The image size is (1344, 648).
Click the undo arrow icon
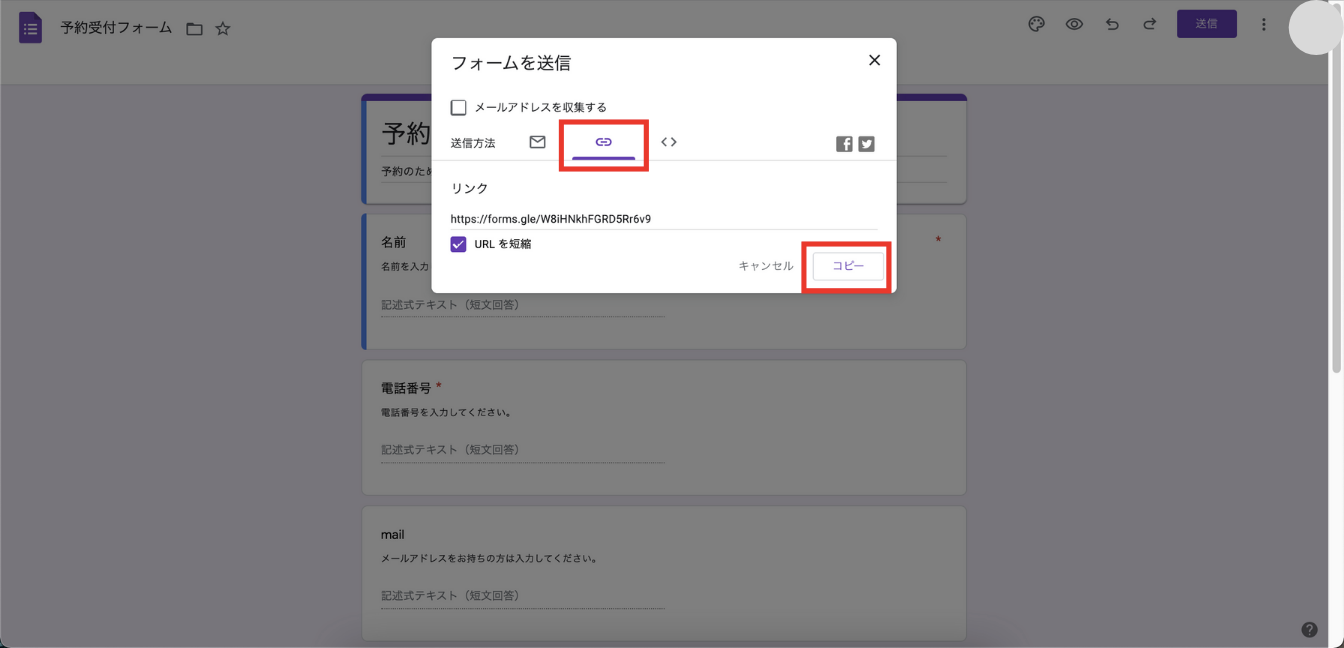click(x=1112, y=23)
